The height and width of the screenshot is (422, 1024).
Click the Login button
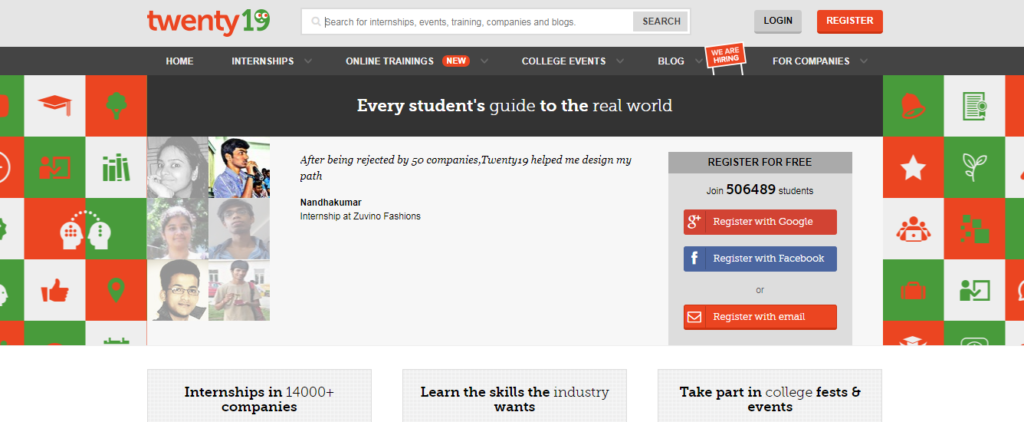(x=778, y=21)
